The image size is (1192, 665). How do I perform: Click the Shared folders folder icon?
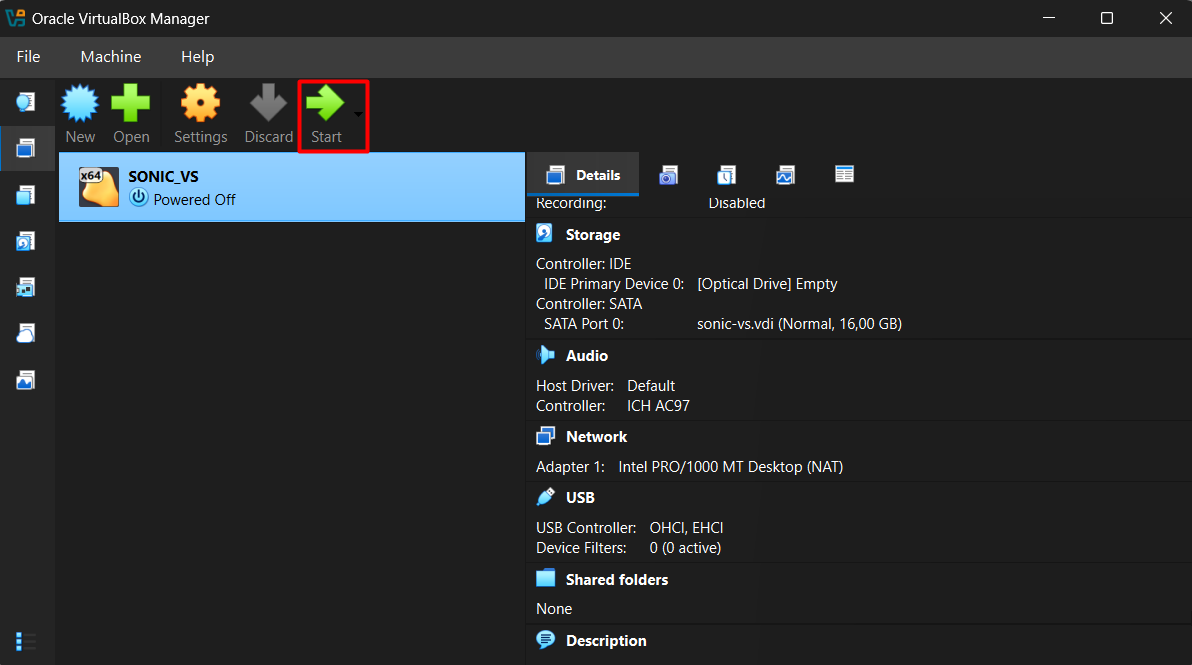545,578
